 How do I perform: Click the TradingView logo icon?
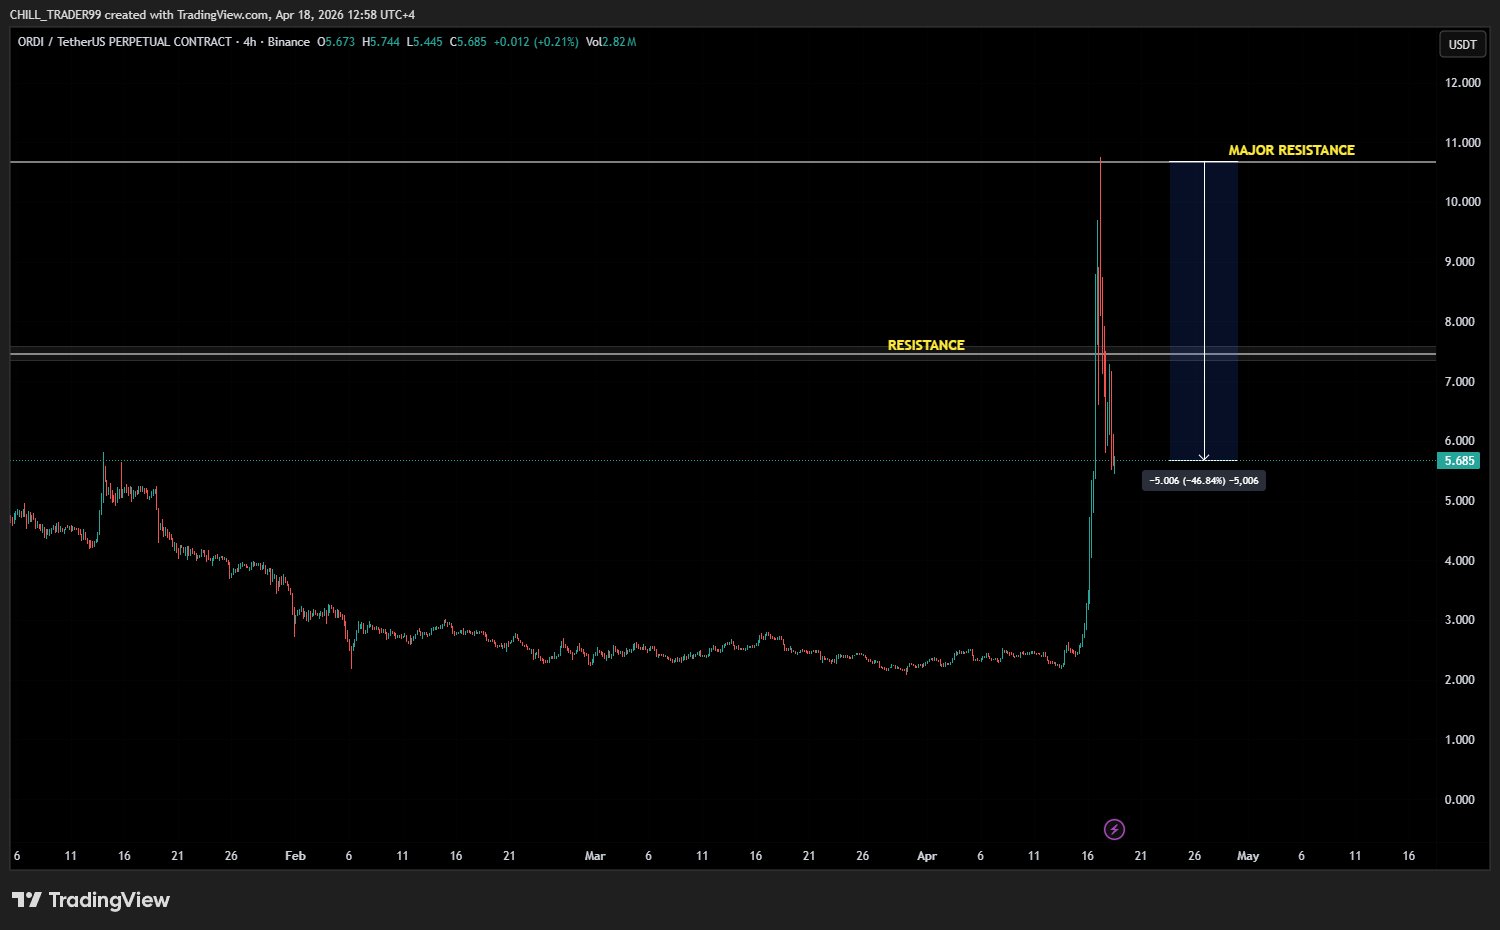27,900
